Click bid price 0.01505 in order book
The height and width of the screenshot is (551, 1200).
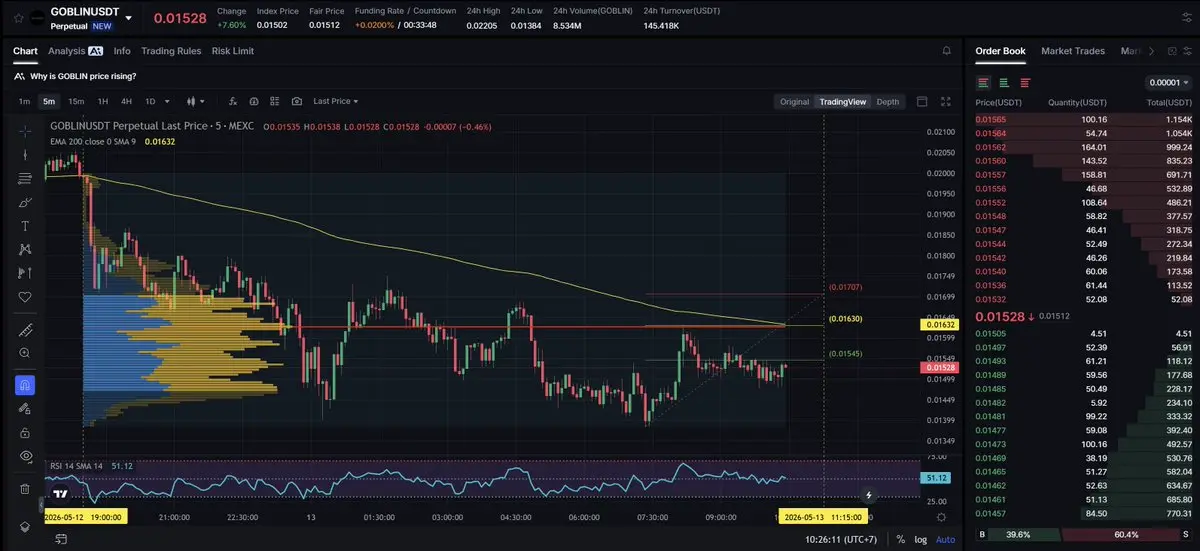pos(991,333)
